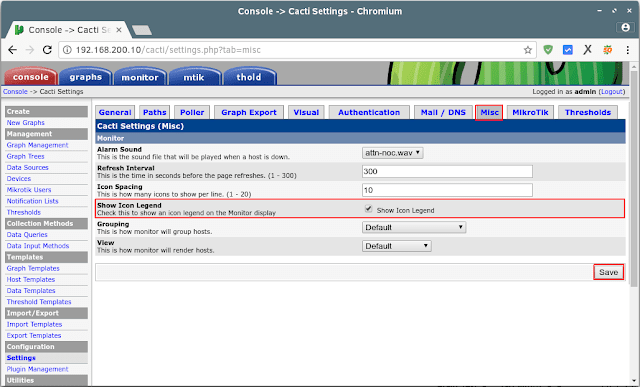Bookmark the page with the star icon
Image resolution: width=640 pixels, height=387 pixels.
point(528,50)
